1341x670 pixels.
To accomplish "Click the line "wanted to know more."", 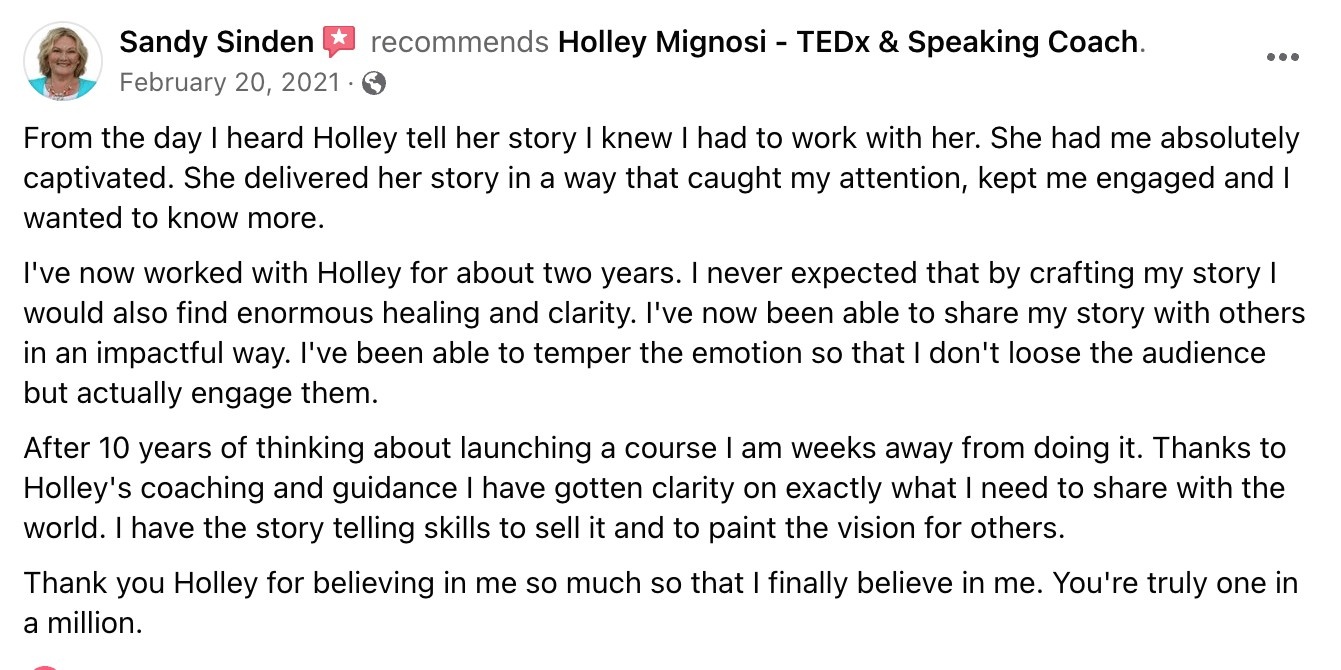I will pos(174,218).
